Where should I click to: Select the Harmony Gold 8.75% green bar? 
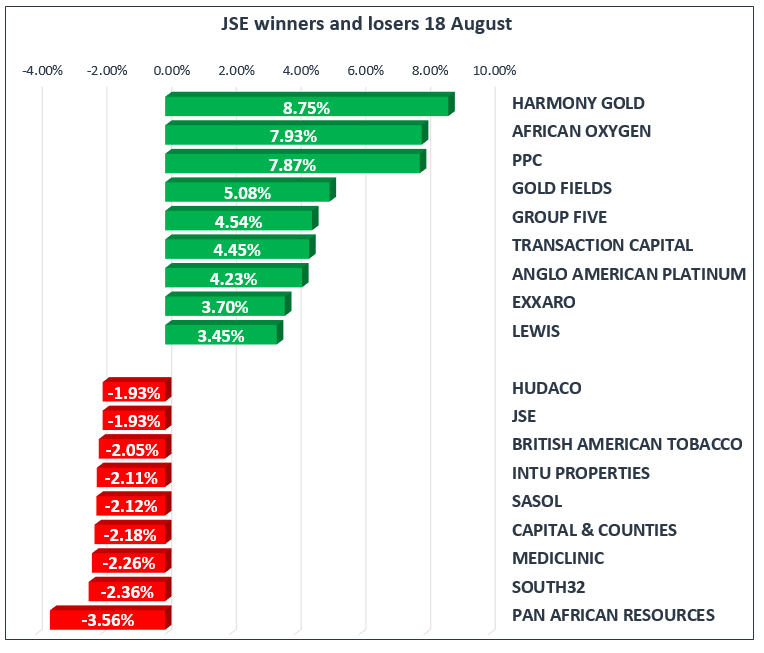coord(308,106)
